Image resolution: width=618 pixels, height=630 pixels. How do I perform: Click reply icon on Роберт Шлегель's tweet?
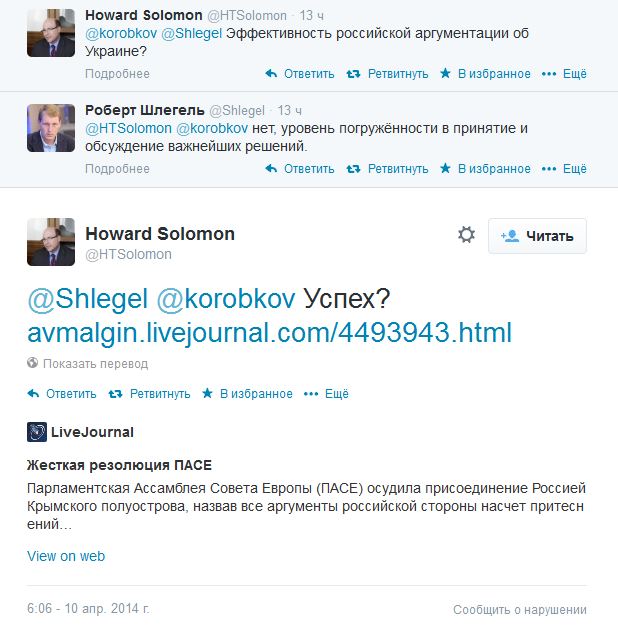click(x=270, y=169)
